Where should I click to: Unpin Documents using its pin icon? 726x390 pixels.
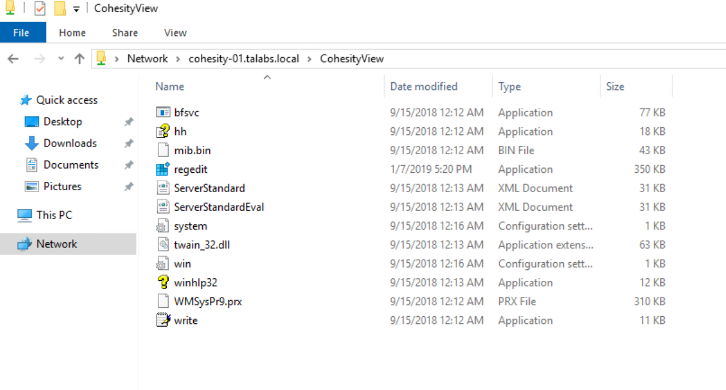(129, 165)
